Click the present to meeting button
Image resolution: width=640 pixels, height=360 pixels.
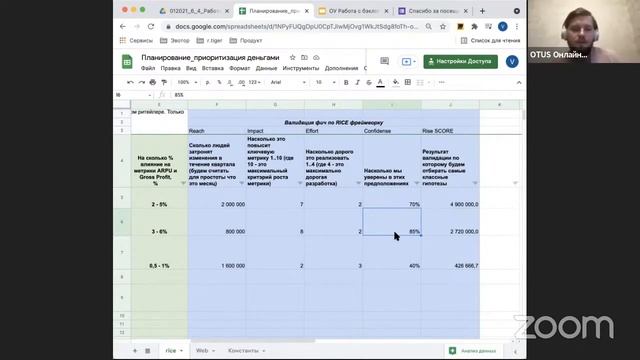click(408, 62)
